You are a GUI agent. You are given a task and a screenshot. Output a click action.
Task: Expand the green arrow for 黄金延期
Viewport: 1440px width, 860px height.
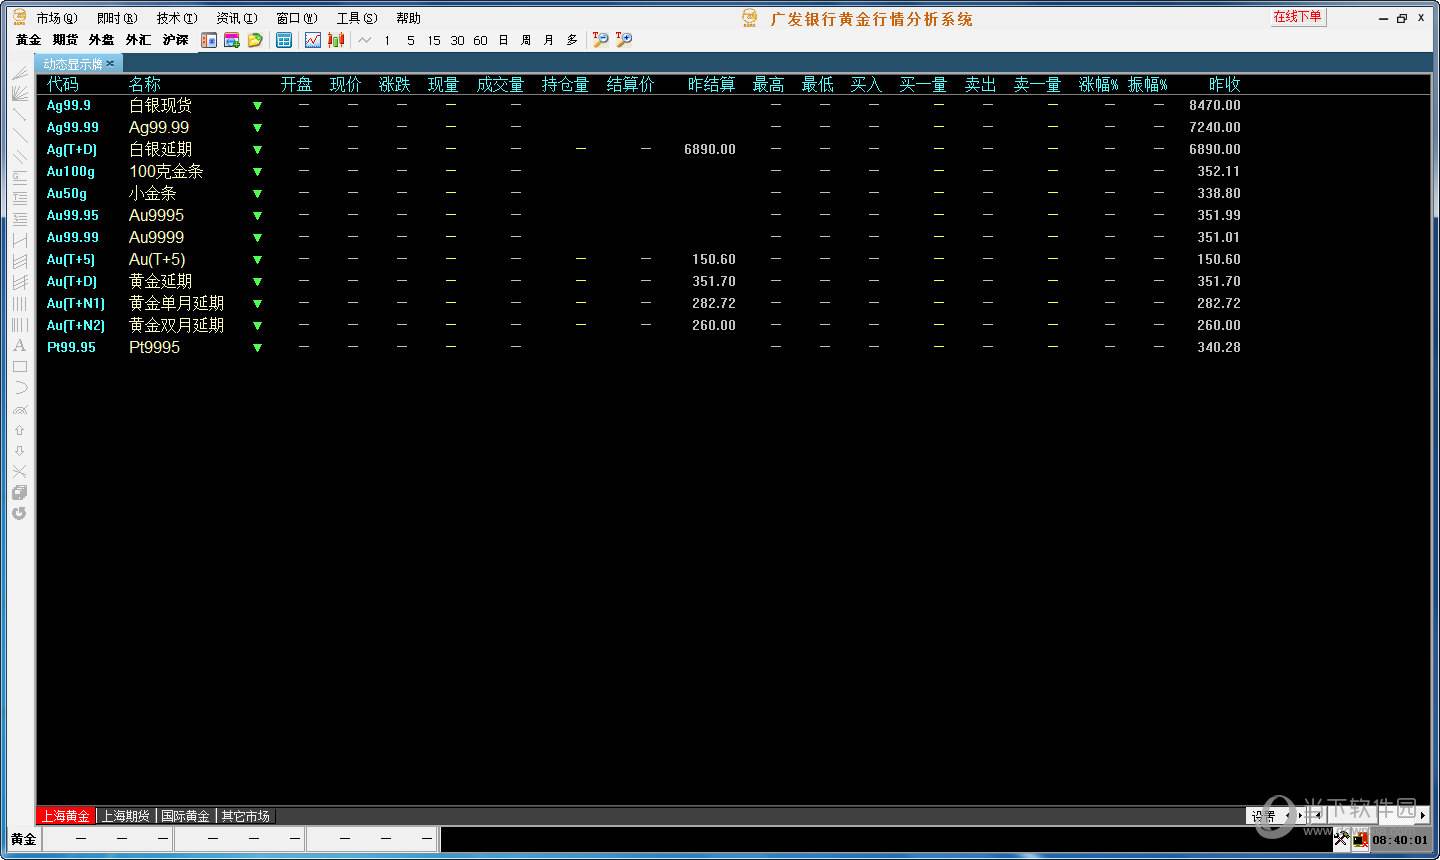point(257,282)
